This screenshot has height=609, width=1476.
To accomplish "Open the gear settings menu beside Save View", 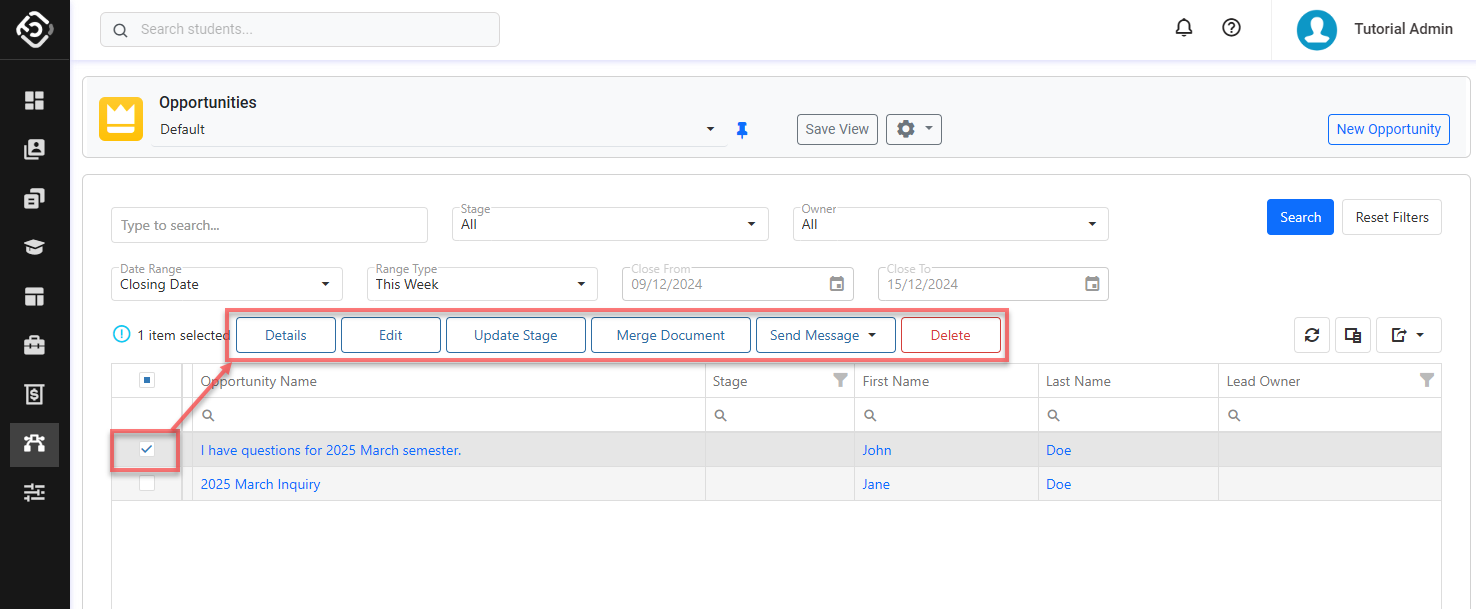I will point(913,129).
